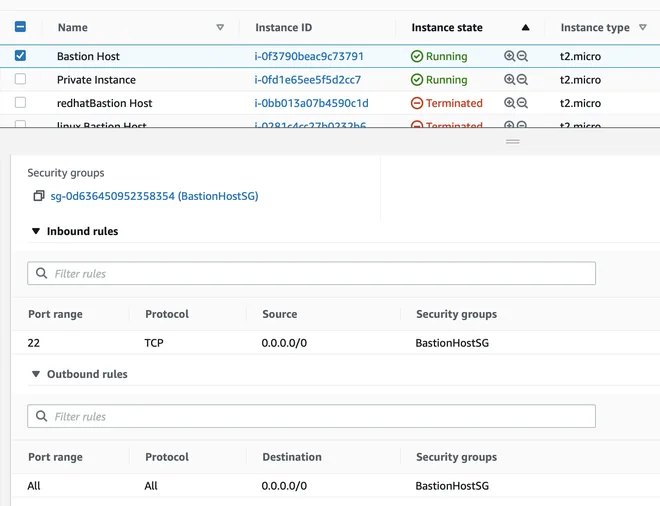This screenshot has height=506, width=660.
Task: Zoom out filter icon for Private Instance state
Action: point(522,80)
